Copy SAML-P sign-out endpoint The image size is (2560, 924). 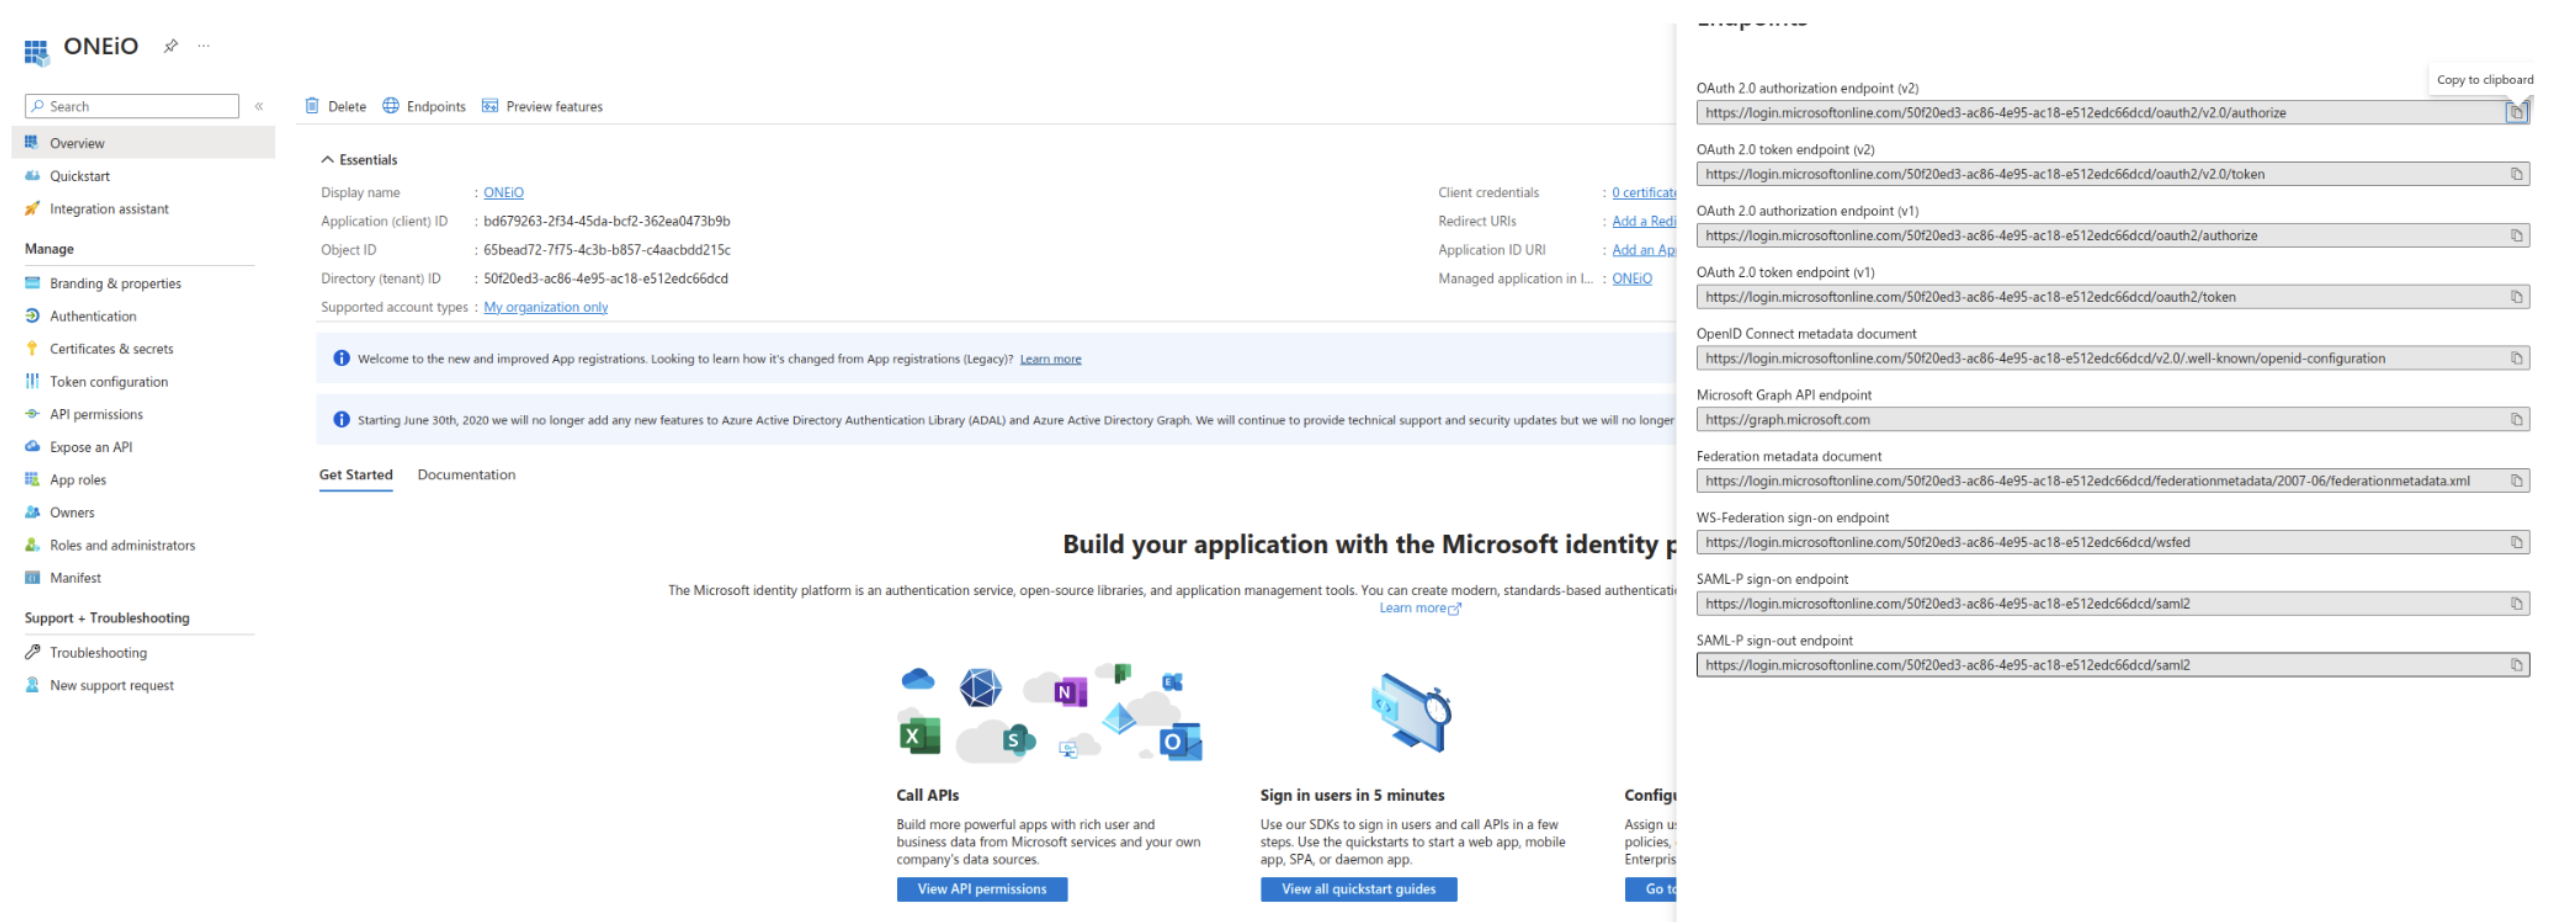(x=2515, y=665)
